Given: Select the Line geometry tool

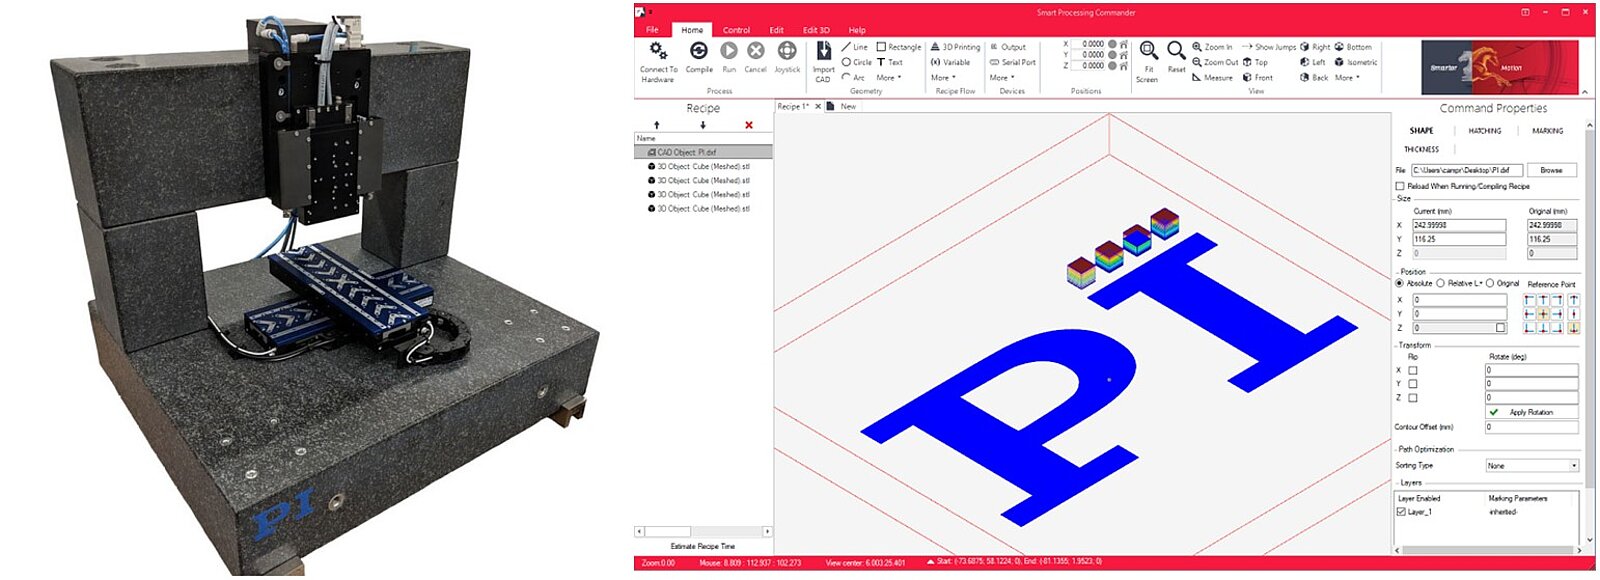Looking at the screenshot, I should (x=855, y=47).
